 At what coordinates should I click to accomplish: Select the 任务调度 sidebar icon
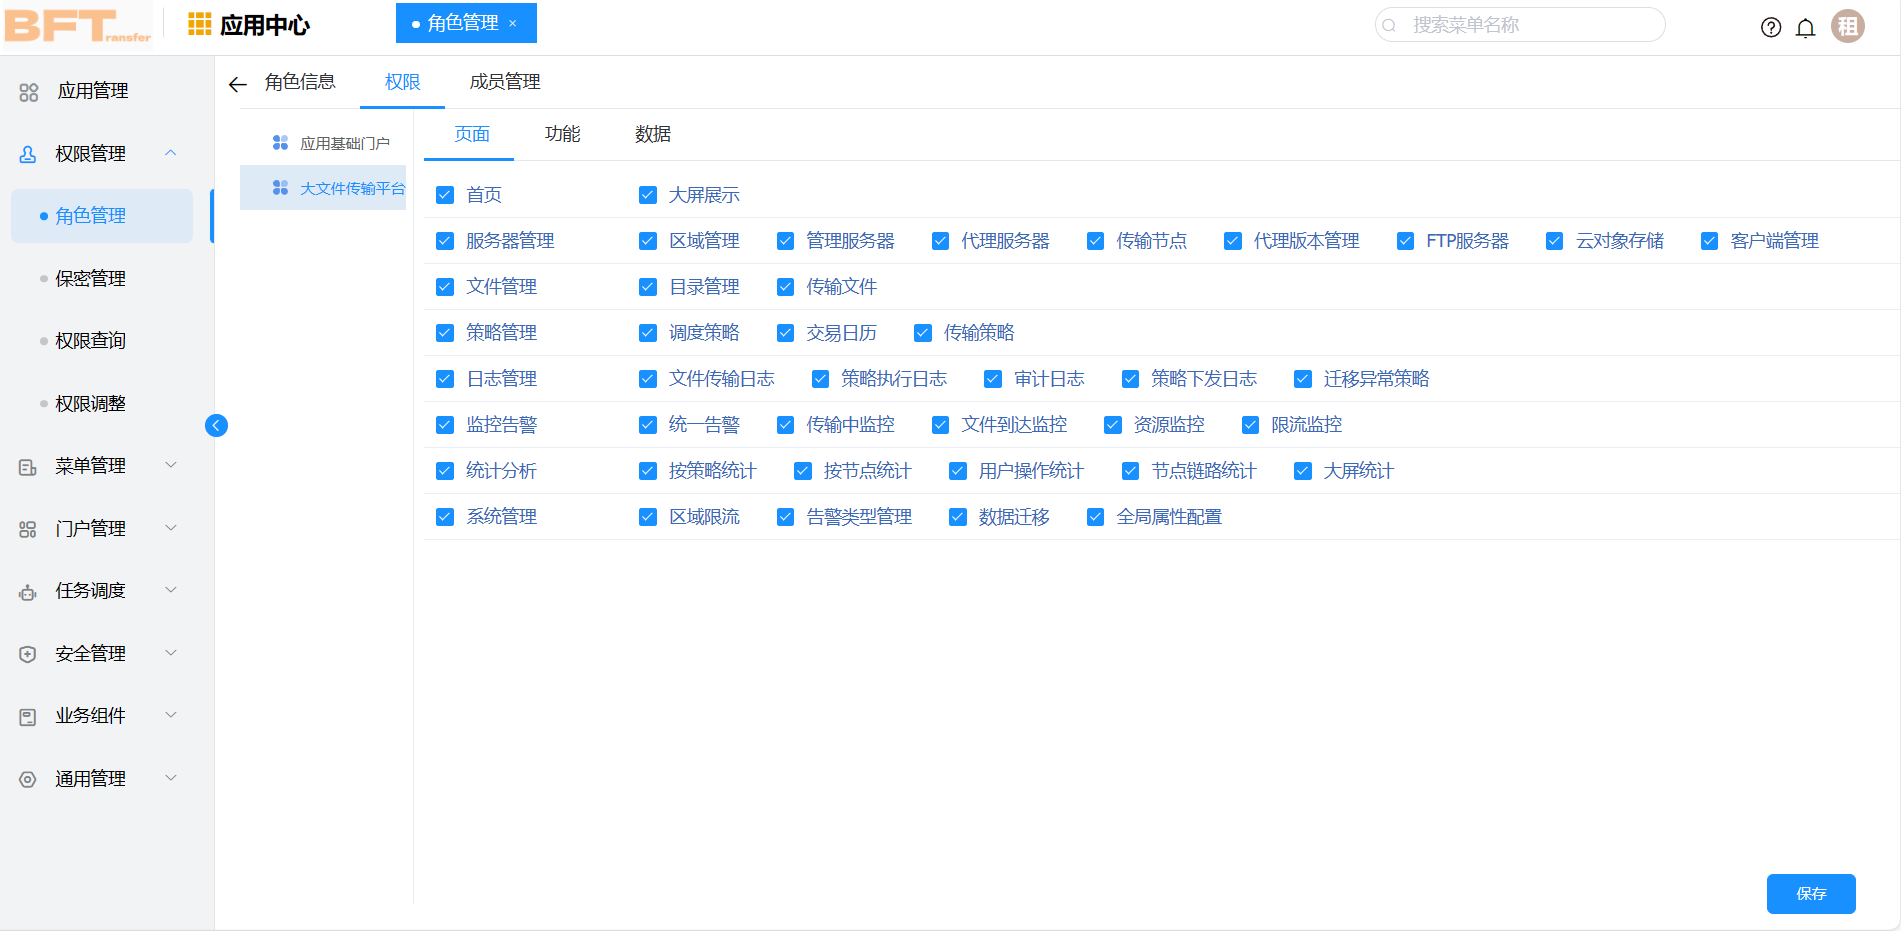click(26, 591)
